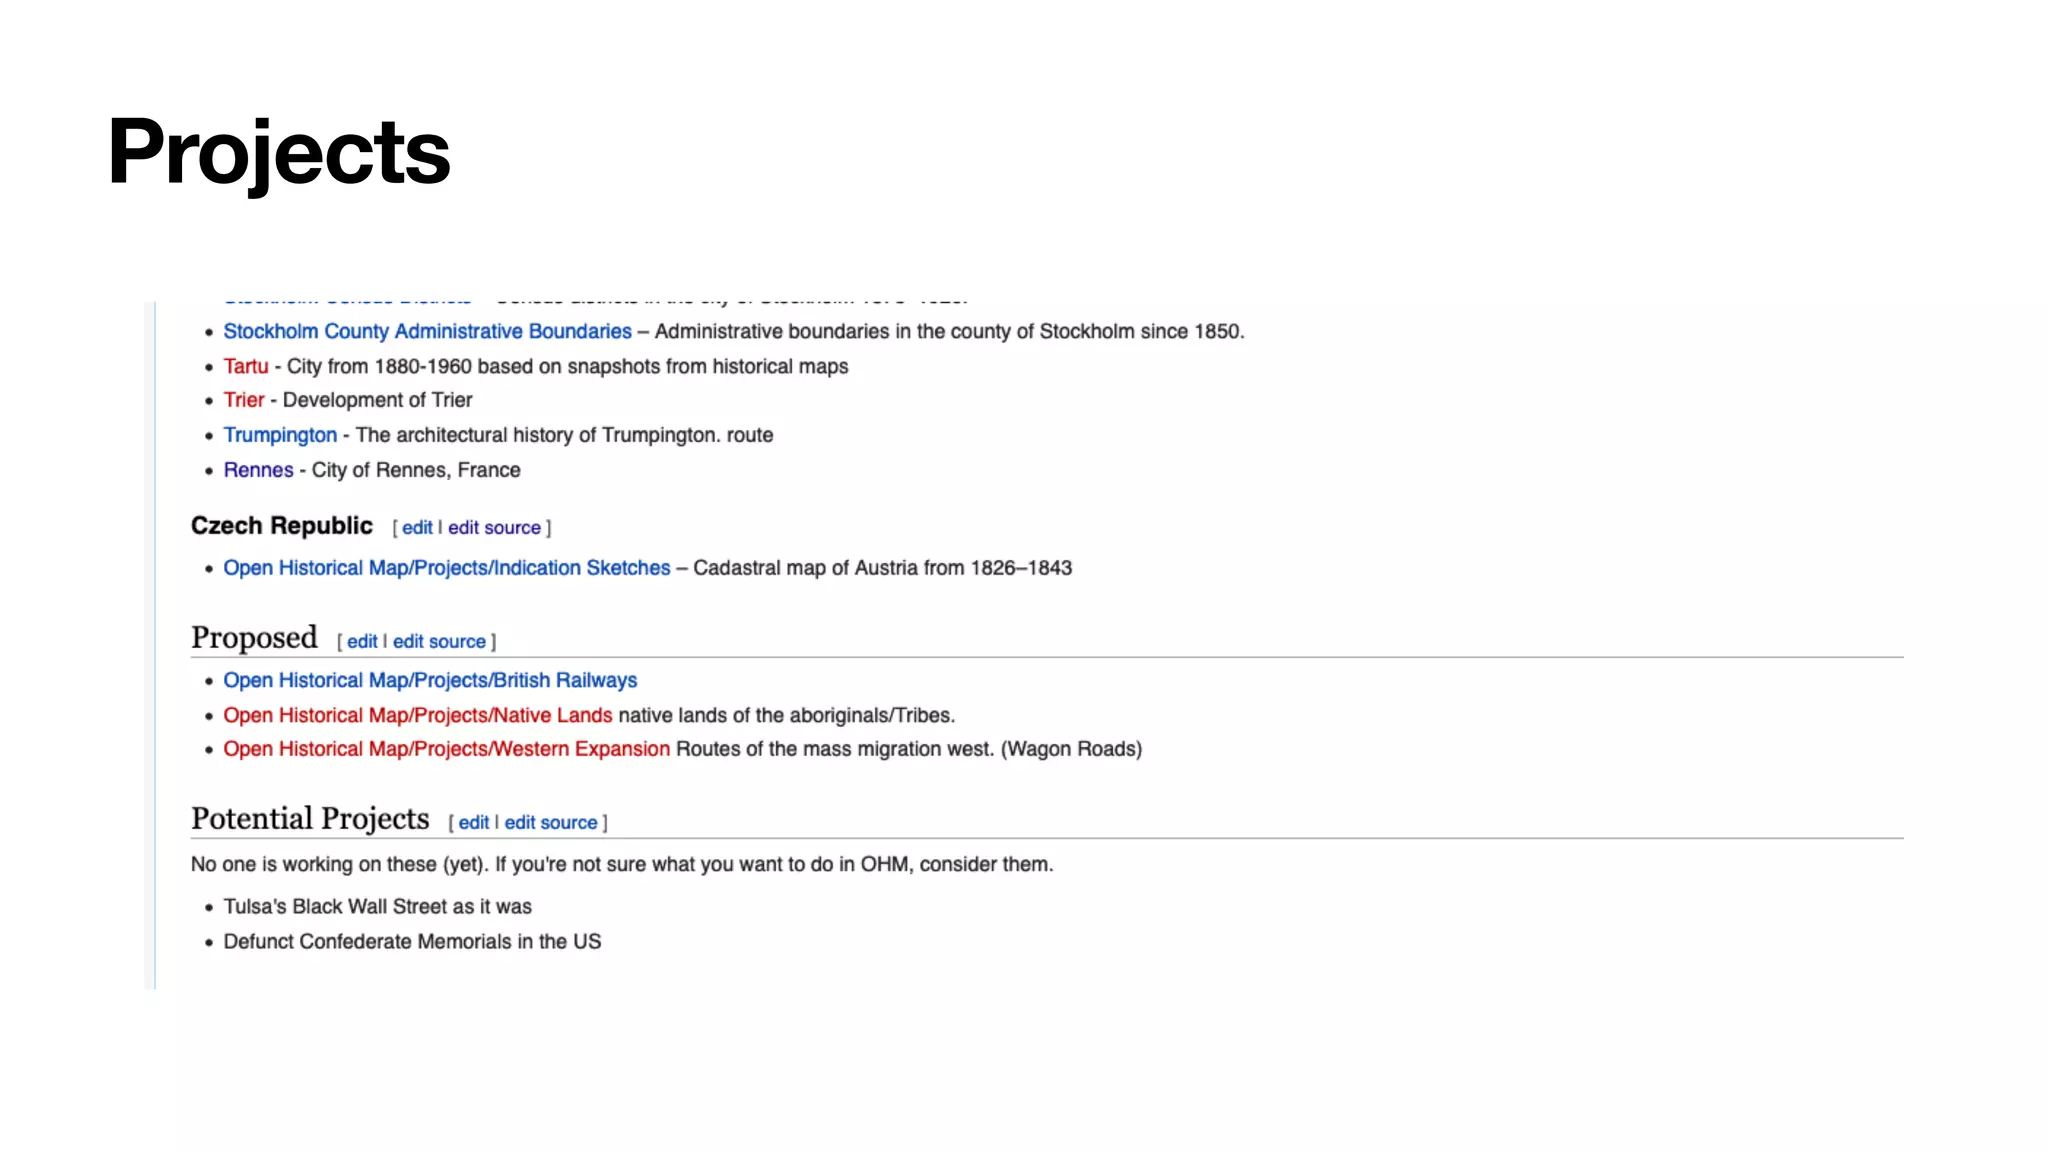Click Defunct Confederate Memorials list item
The height and width of the screenshot is (1152, 2048).
412,942
